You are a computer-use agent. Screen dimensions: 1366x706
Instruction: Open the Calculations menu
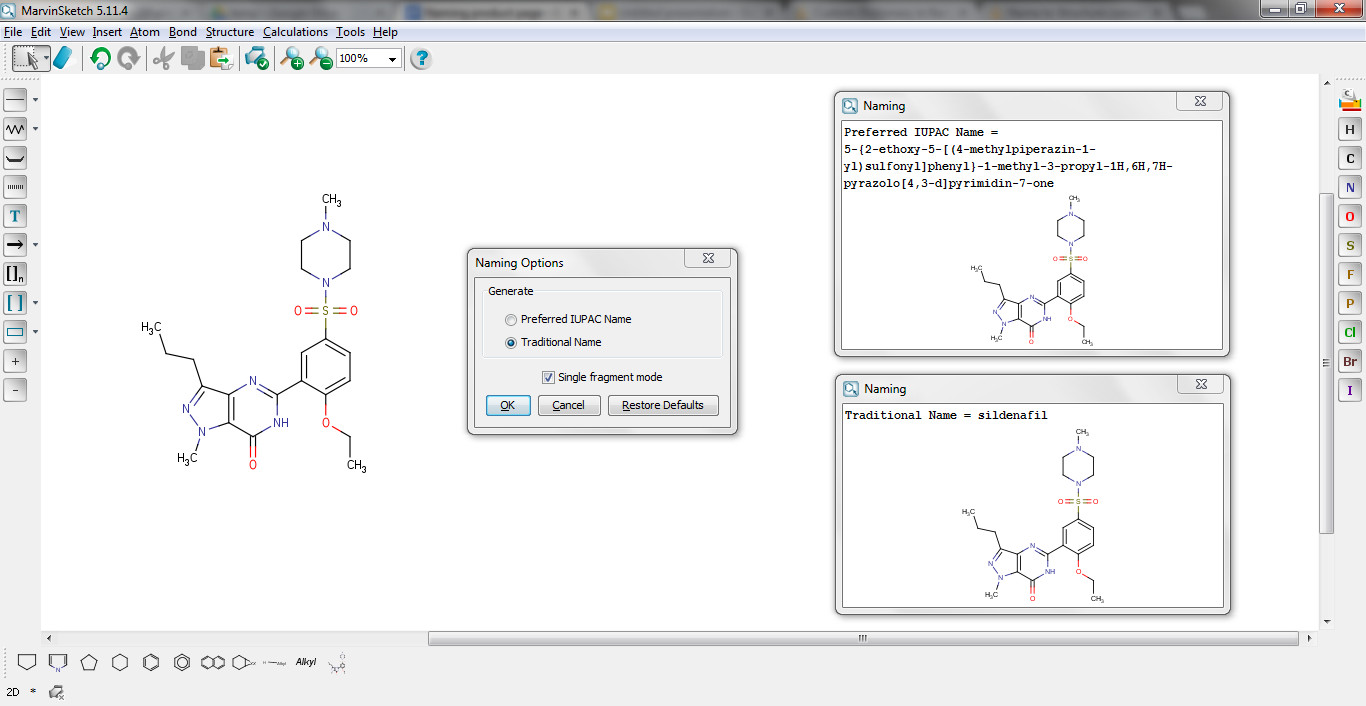coord(295,31)
